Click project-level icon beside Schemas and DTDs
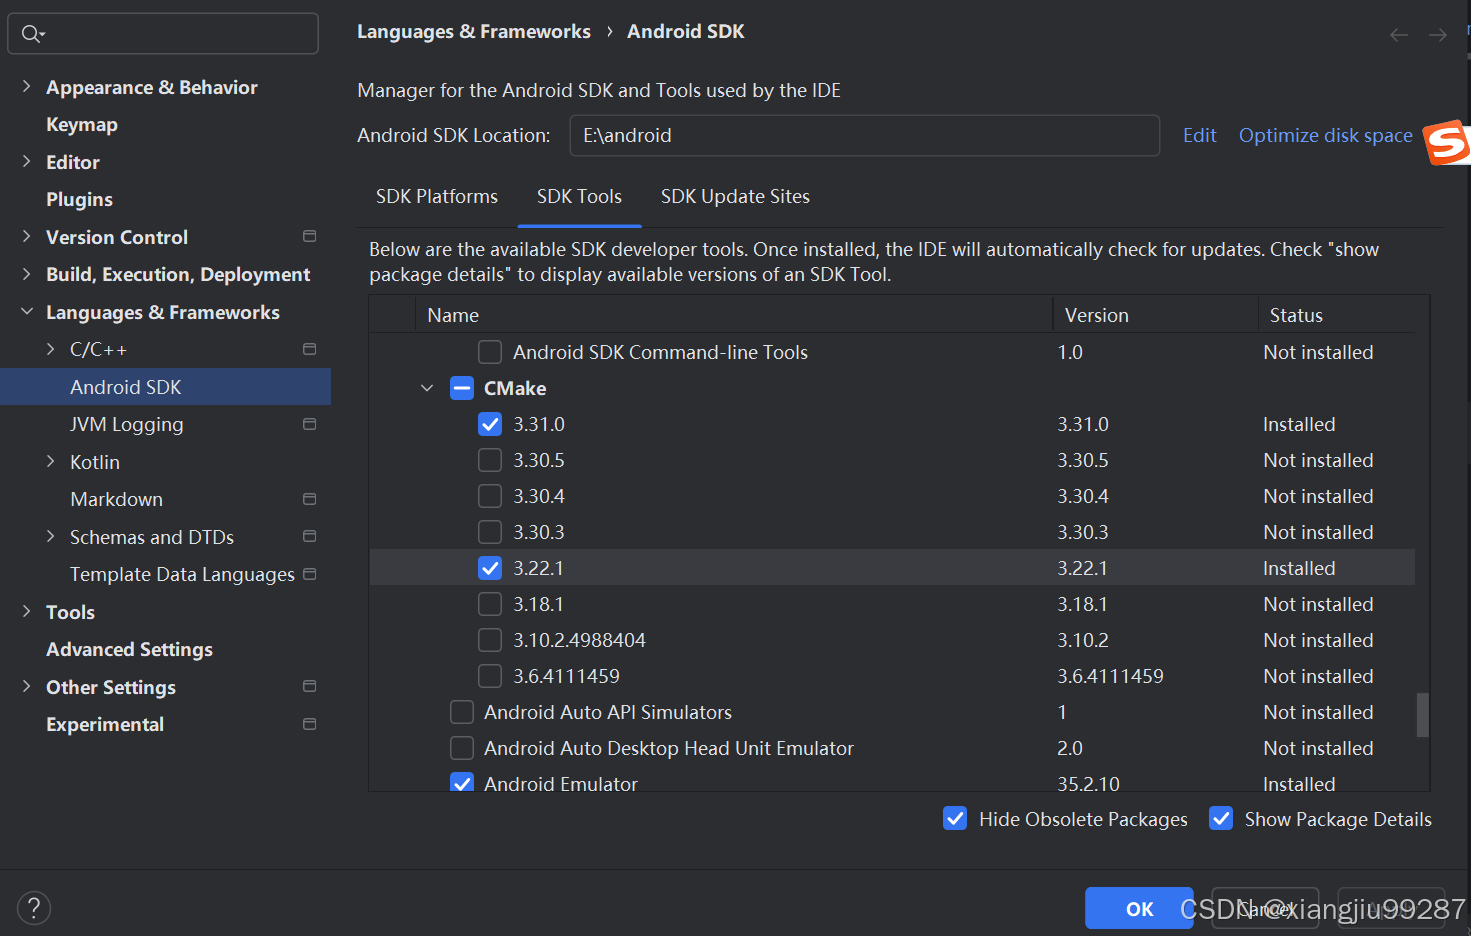 click(310, 536)
